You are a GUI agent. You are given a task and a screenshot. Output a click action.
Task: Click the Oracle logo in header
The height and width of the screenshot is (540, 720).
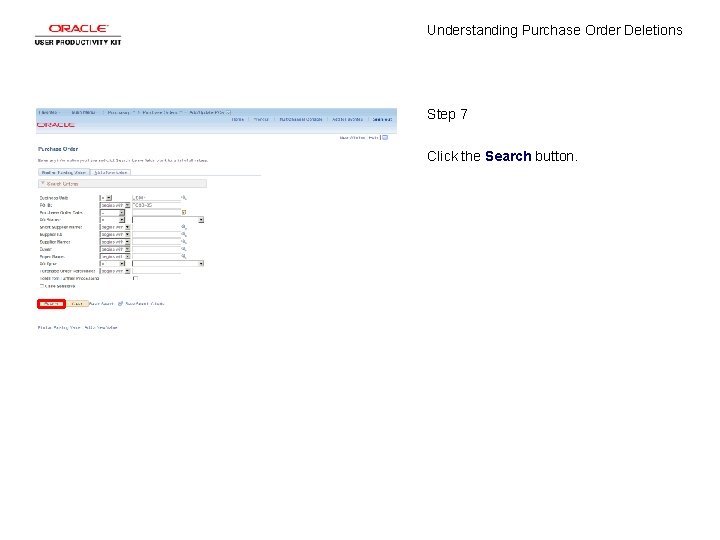tap(56, 125)
